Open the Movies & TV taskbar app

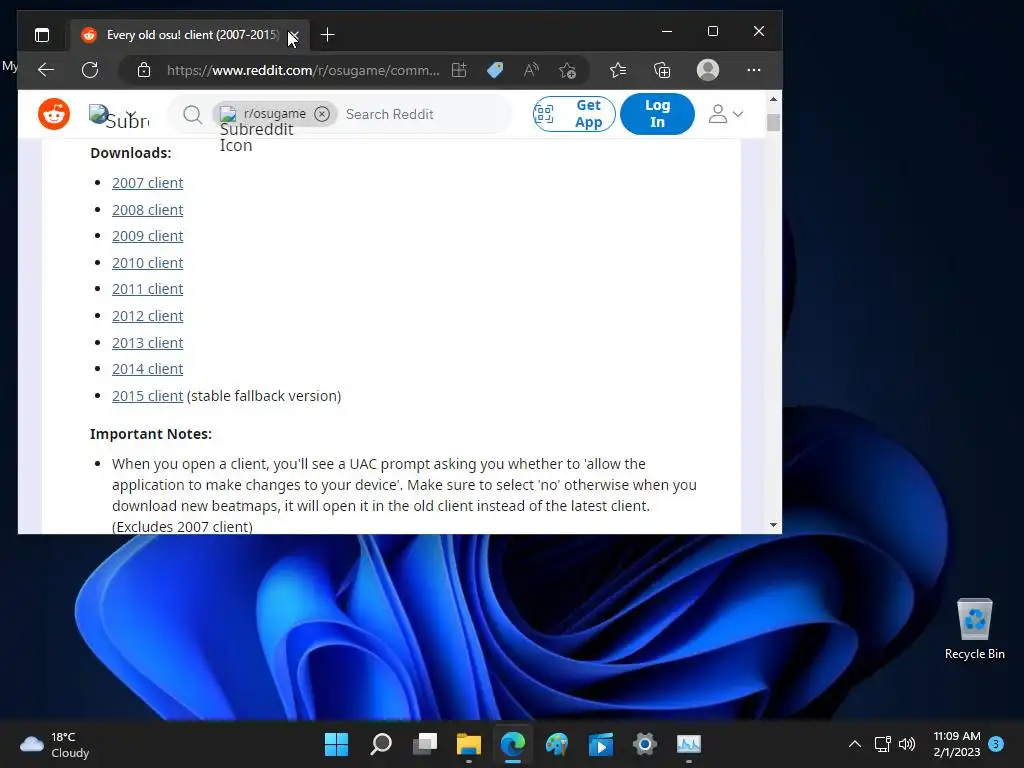point(601,744)
